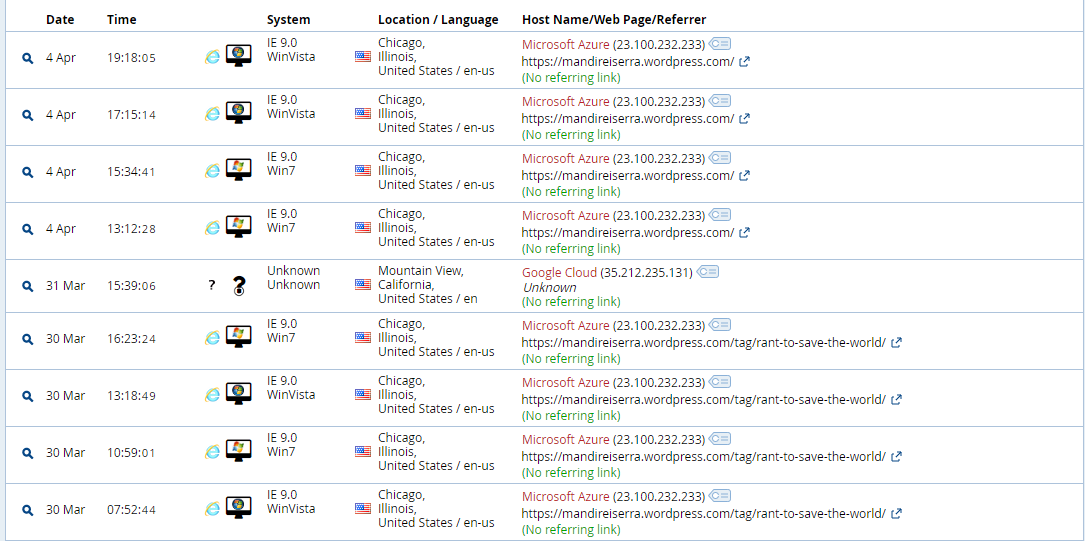The image size is (1085, 541).
Task: Open rant-to-save-the-world URL in 16:23:24 row
Action: pyautogui.click(x=704, y=342)
